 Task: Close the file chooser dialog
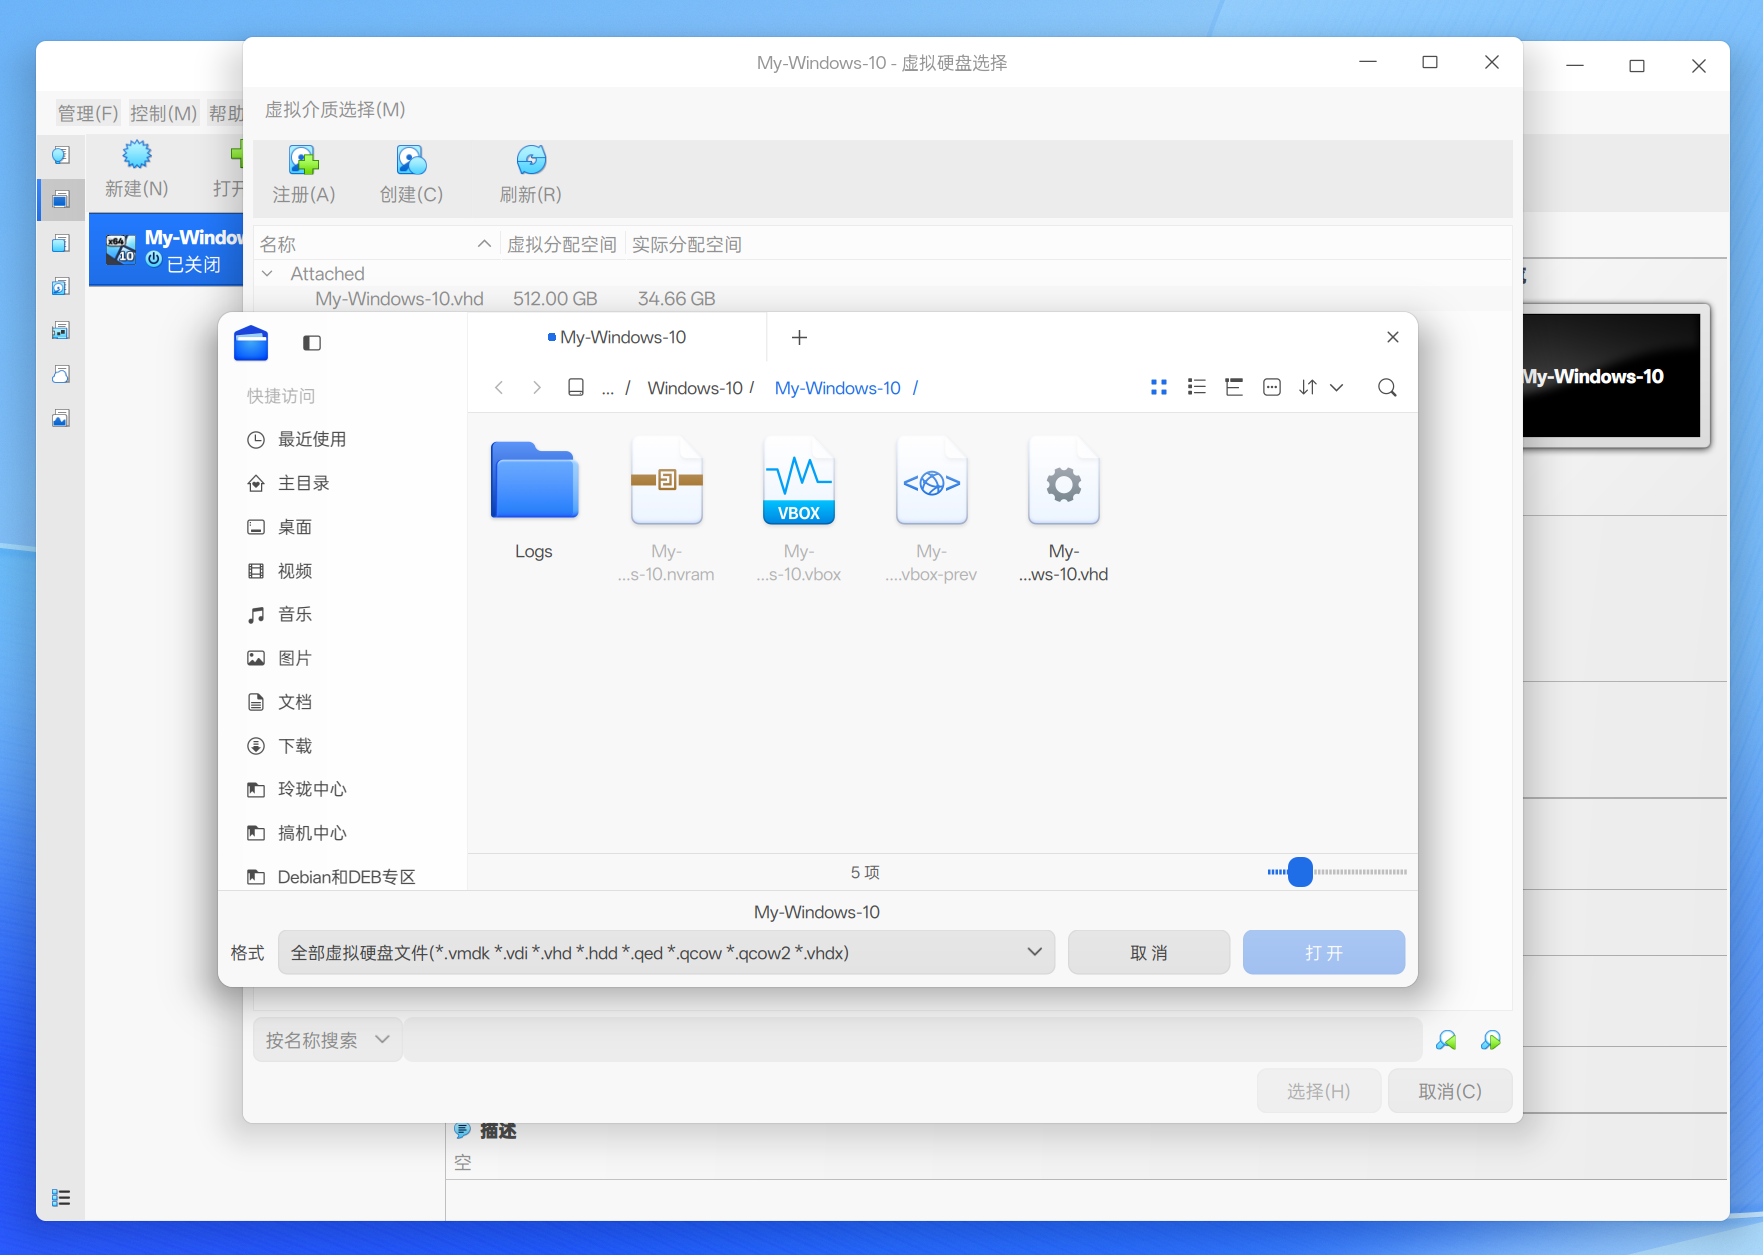[1392, 337]
